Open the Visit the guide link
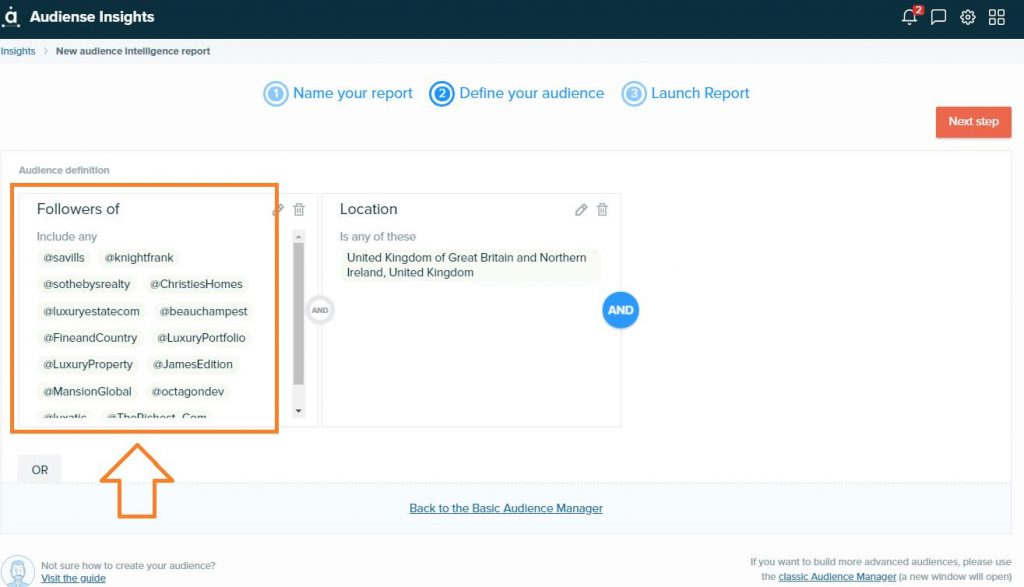The image size is (1024, 587). click(x=73, y=578)
